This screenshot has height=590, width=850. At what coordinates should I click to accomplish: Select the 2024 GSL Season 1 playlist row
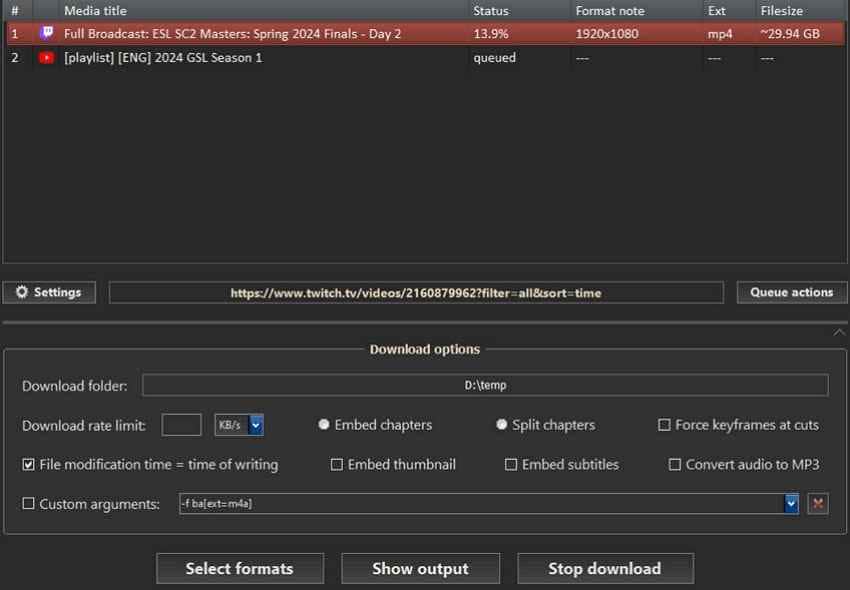[x=426, y=57]
